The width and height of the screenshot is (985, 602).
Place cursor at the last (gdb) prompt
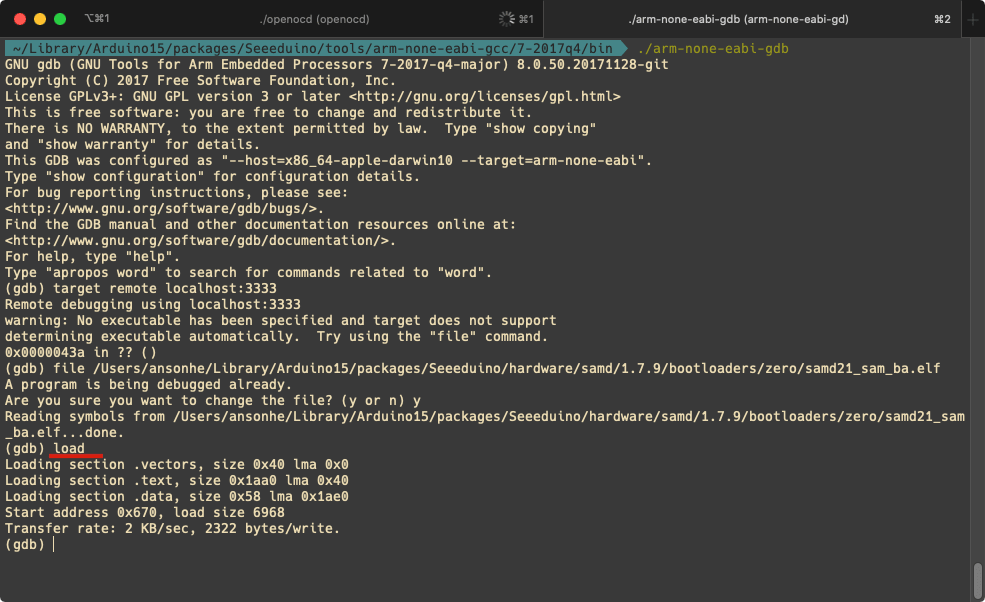55,544
